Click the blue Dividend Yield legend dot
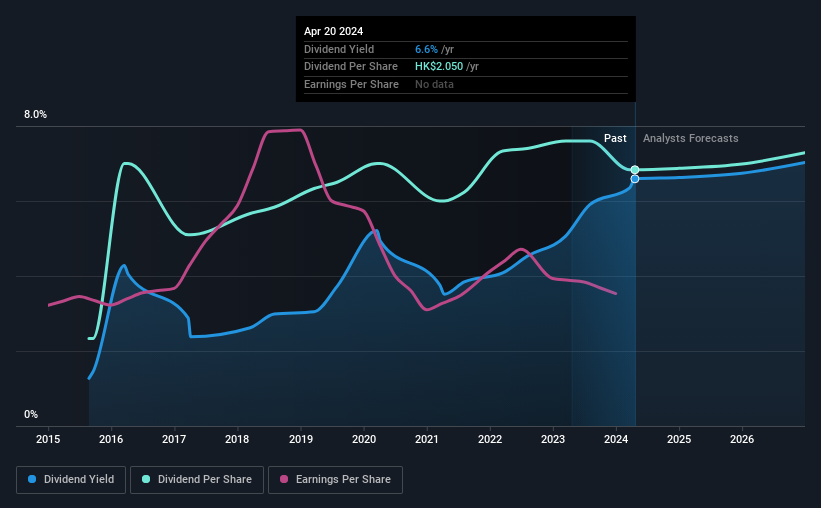The image size is (821, 508). [x=32, y=479]
